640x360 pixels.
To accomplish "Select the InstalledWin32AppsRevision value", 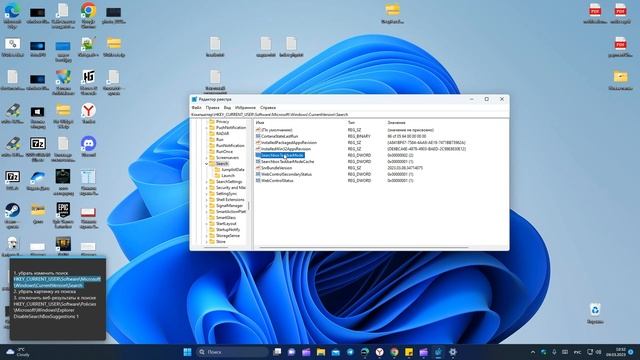I will point(286,149).
